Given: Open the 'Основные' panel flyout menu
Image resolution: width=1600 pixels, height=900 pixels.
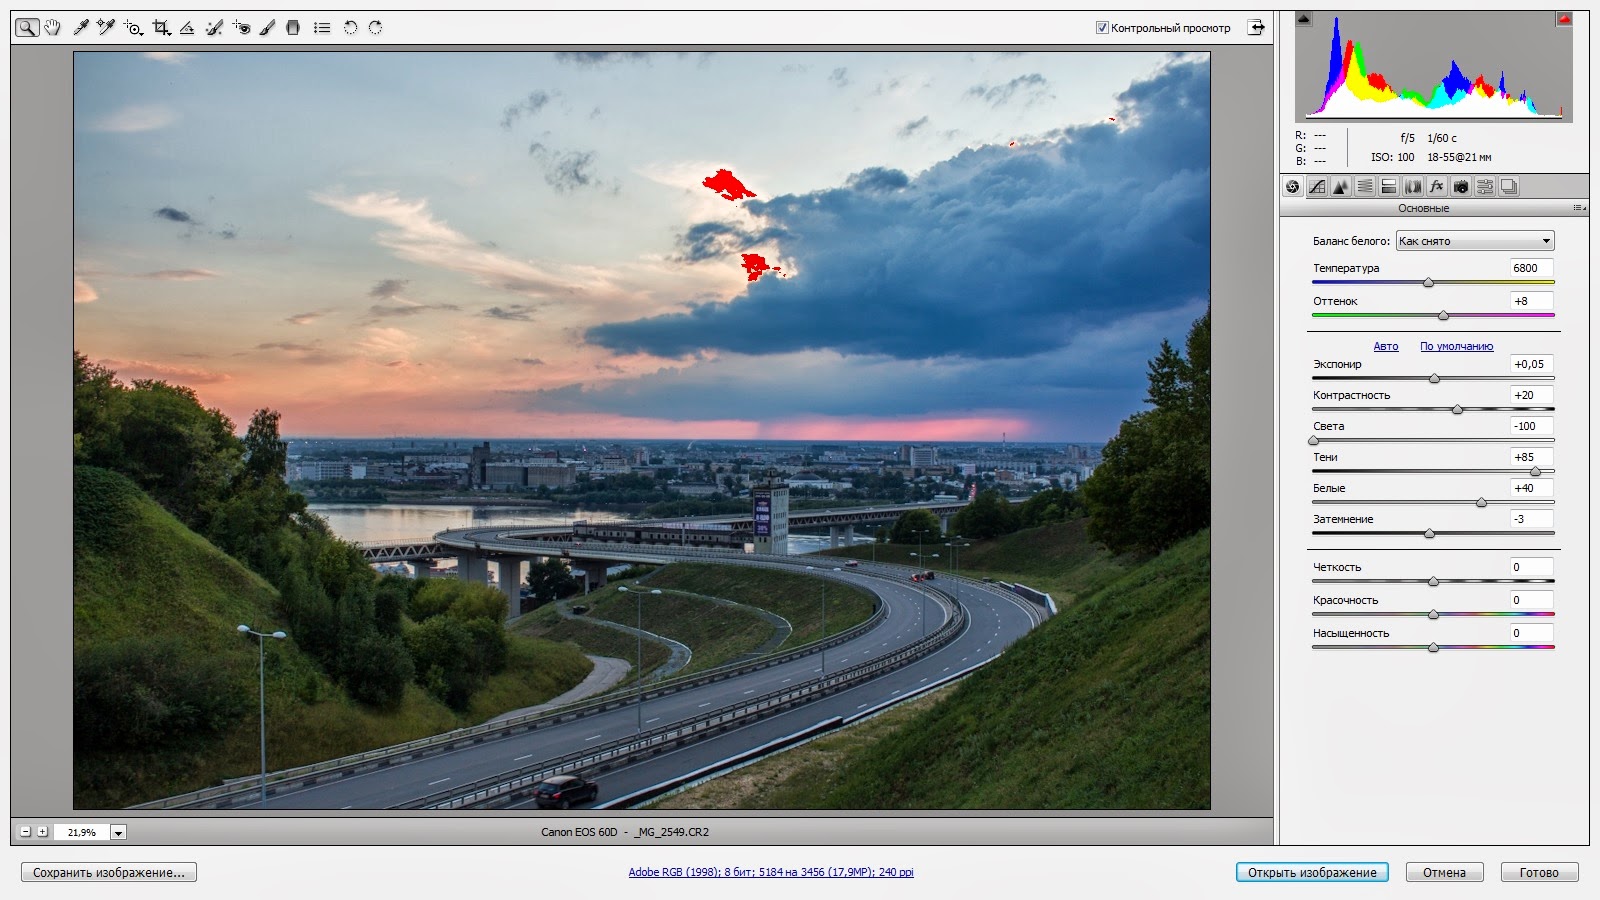Looking at the screenshot, I should (1579, 208).
